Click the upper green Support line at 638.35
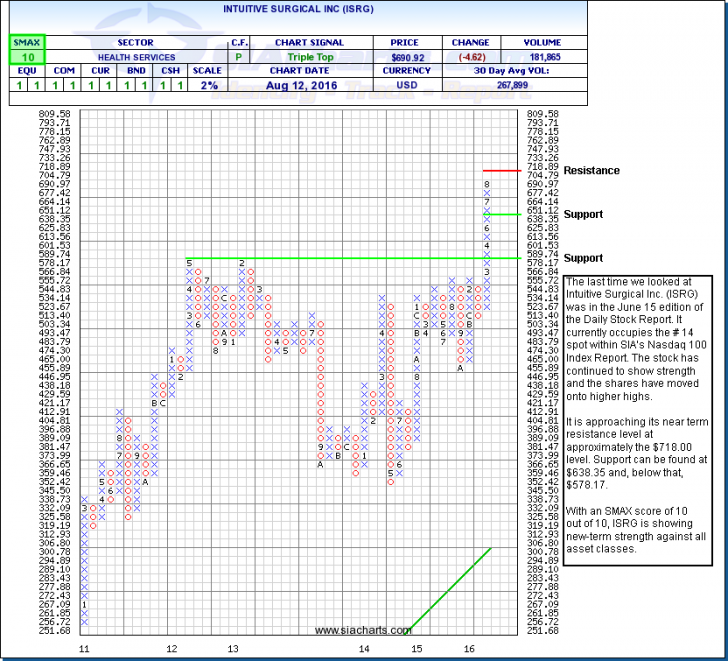 (x=500, y=213)
